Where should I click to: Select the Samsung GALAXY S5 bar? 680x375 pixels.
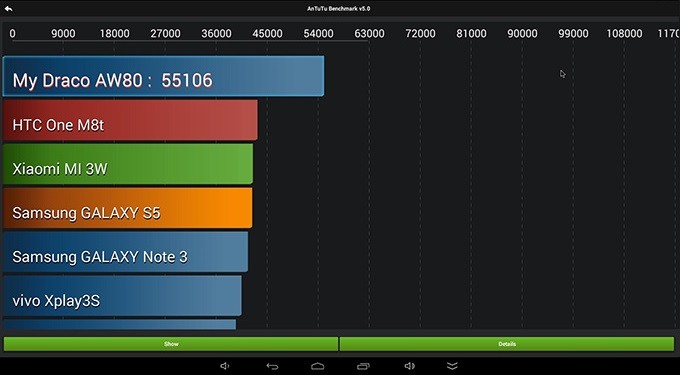(127, 208)
